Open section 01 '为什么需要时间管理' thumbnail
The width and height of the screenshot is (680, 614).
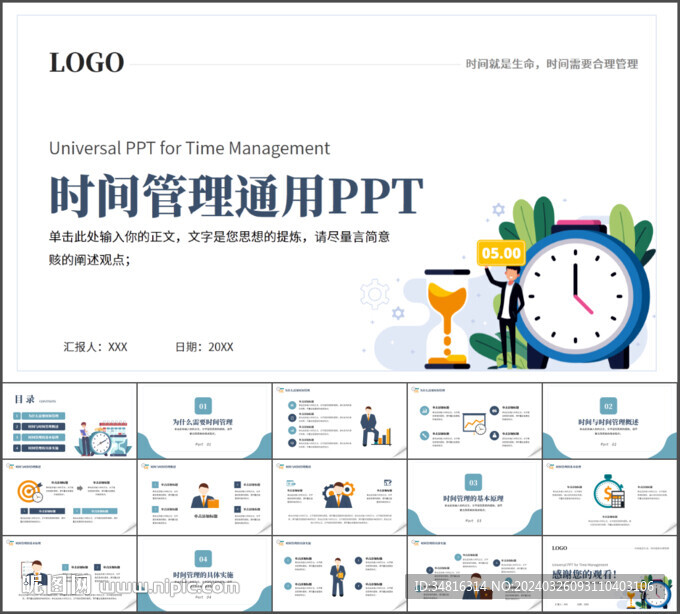click(x=205, y=421)
